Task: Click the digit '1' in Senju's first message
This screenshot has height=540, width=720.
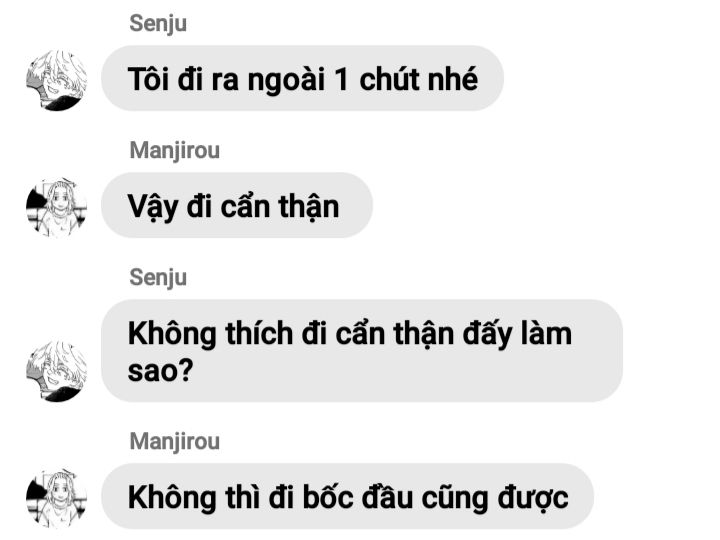Action: (x=341, y=79)
